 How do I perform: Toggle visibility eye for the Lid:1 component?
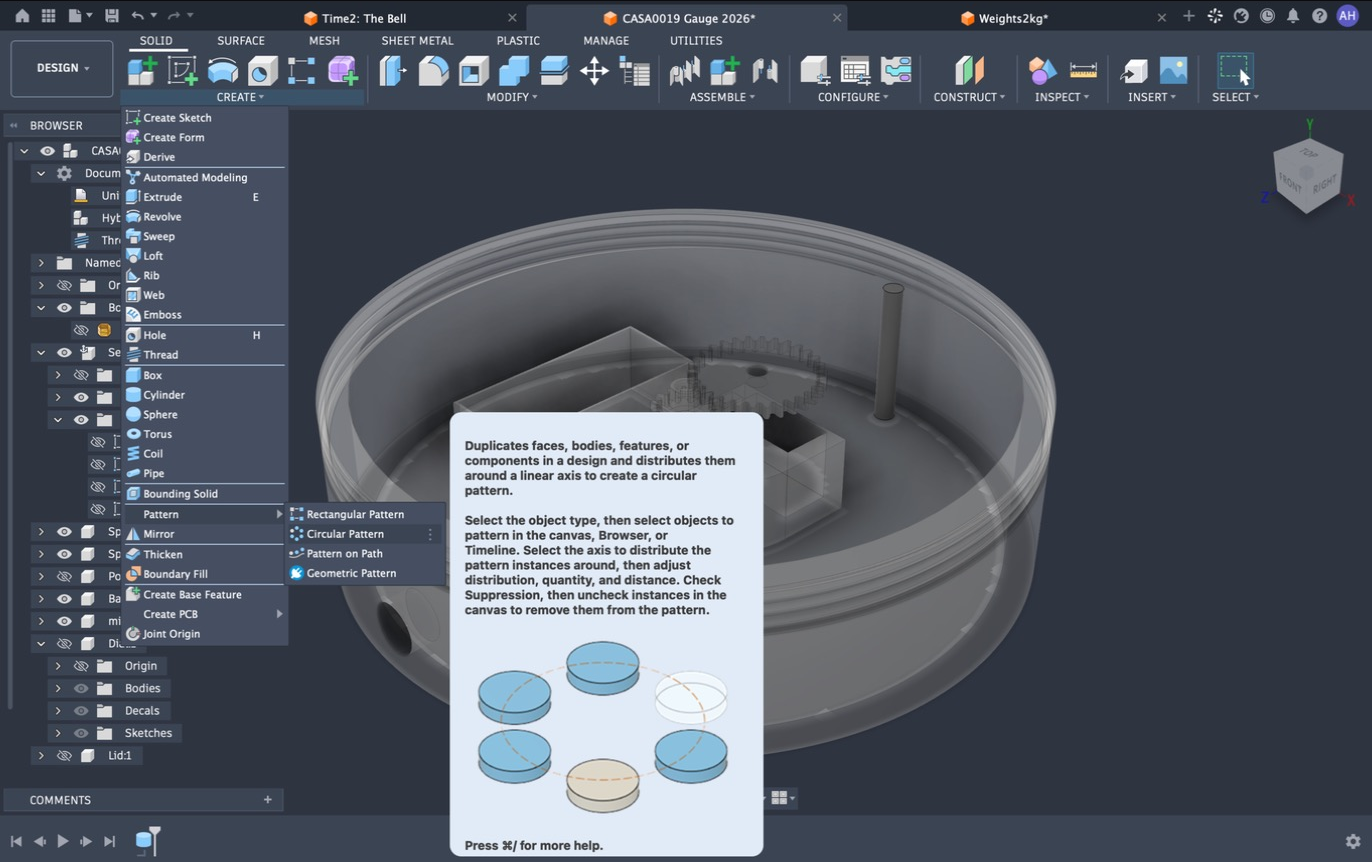(x=64, y=755)
